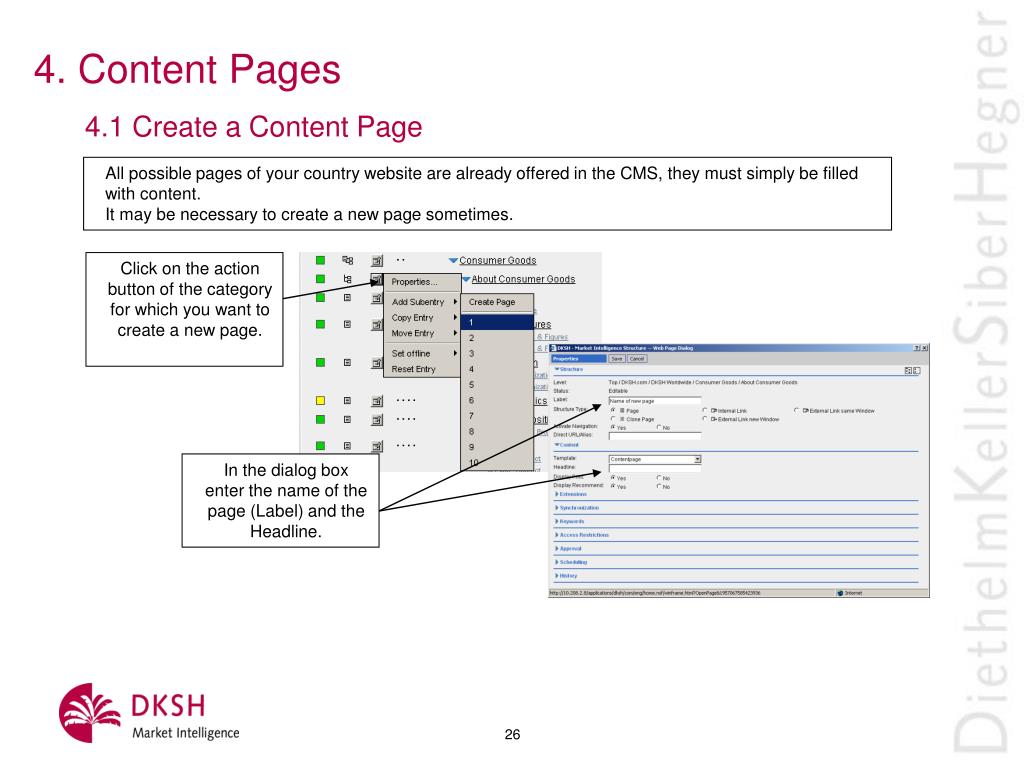
Task: Click the green status square beside About Consumer Goods
Action: coord(320,279)
